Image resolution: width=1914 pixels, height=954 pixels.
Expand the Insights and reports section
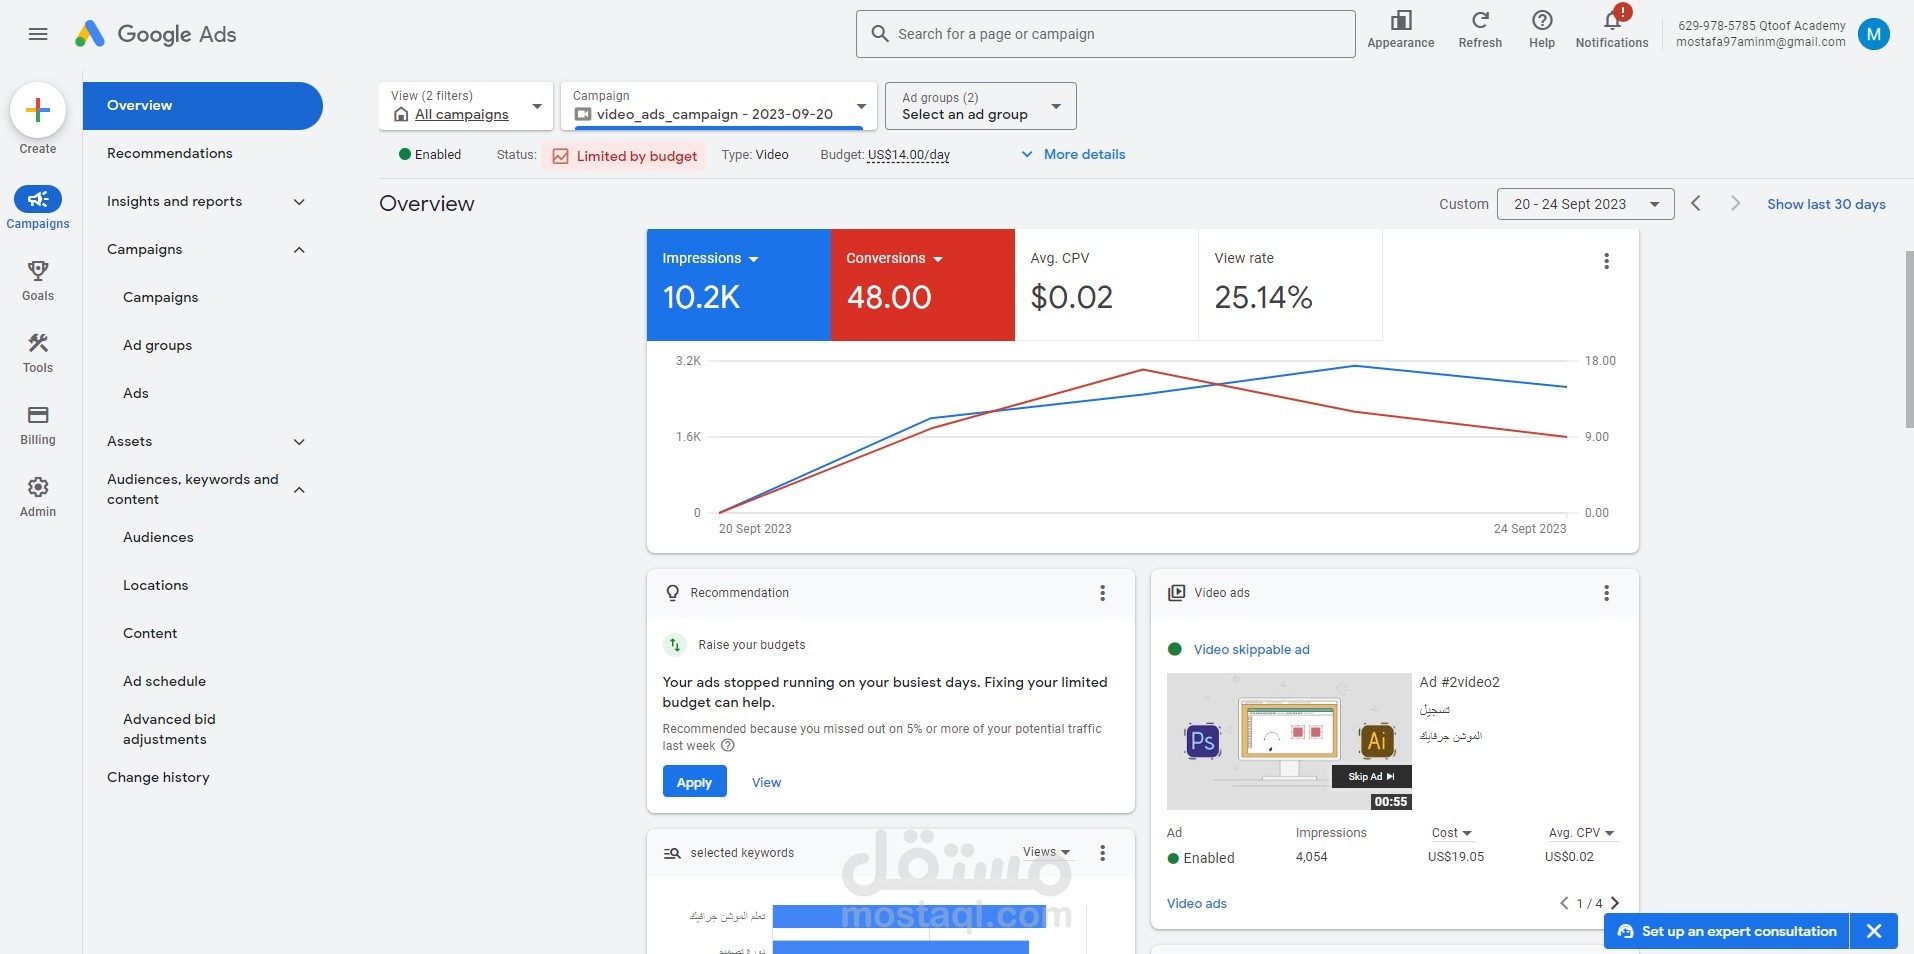[x=299, y=202]
